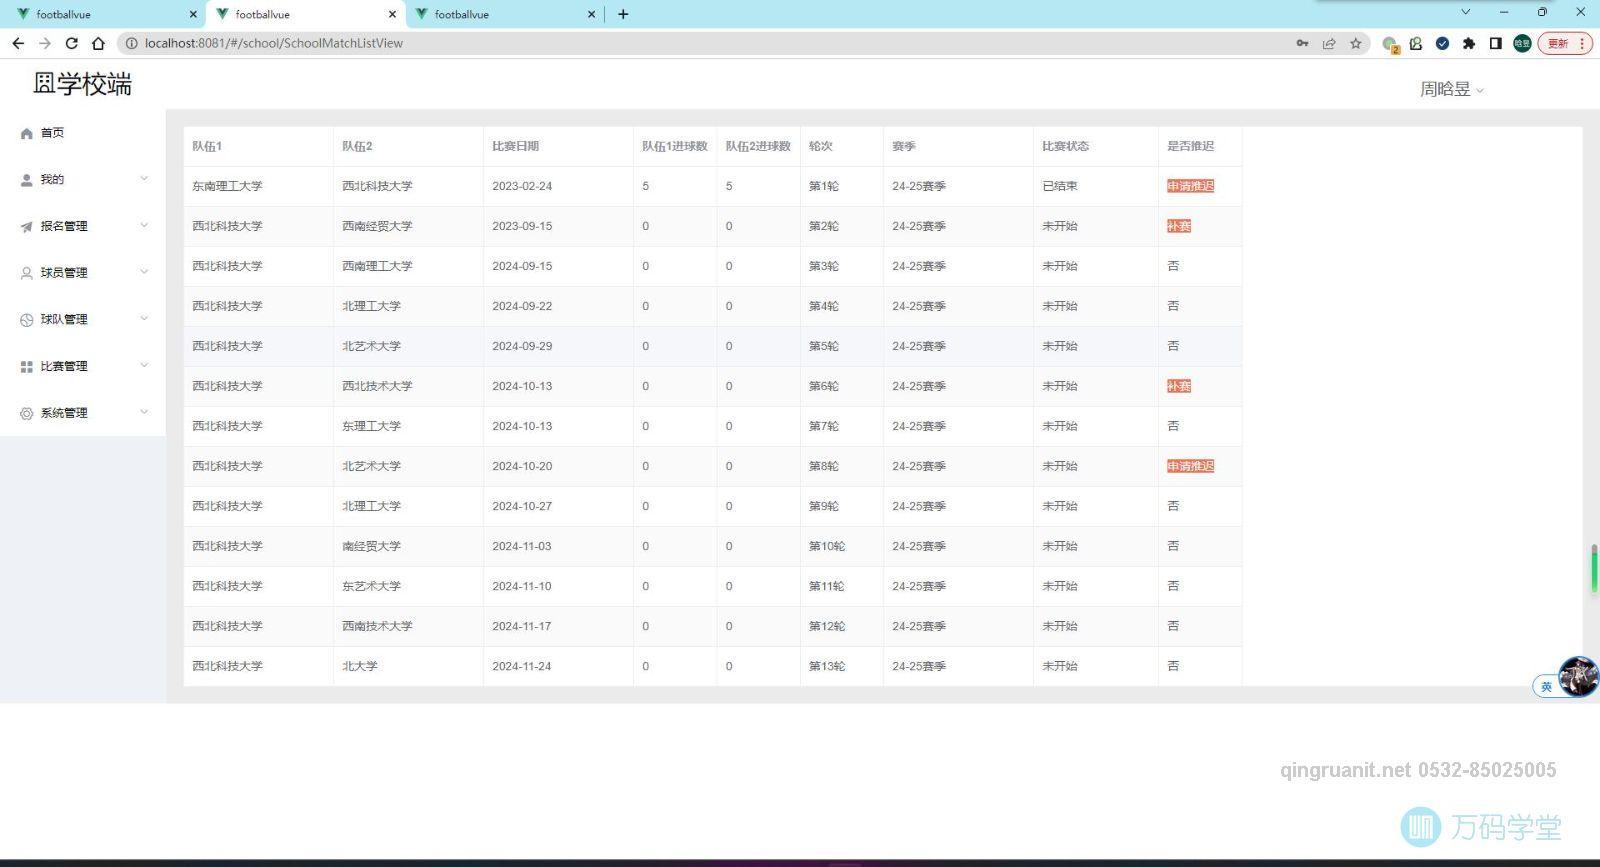Click the share page icon

click(1329, 43)
